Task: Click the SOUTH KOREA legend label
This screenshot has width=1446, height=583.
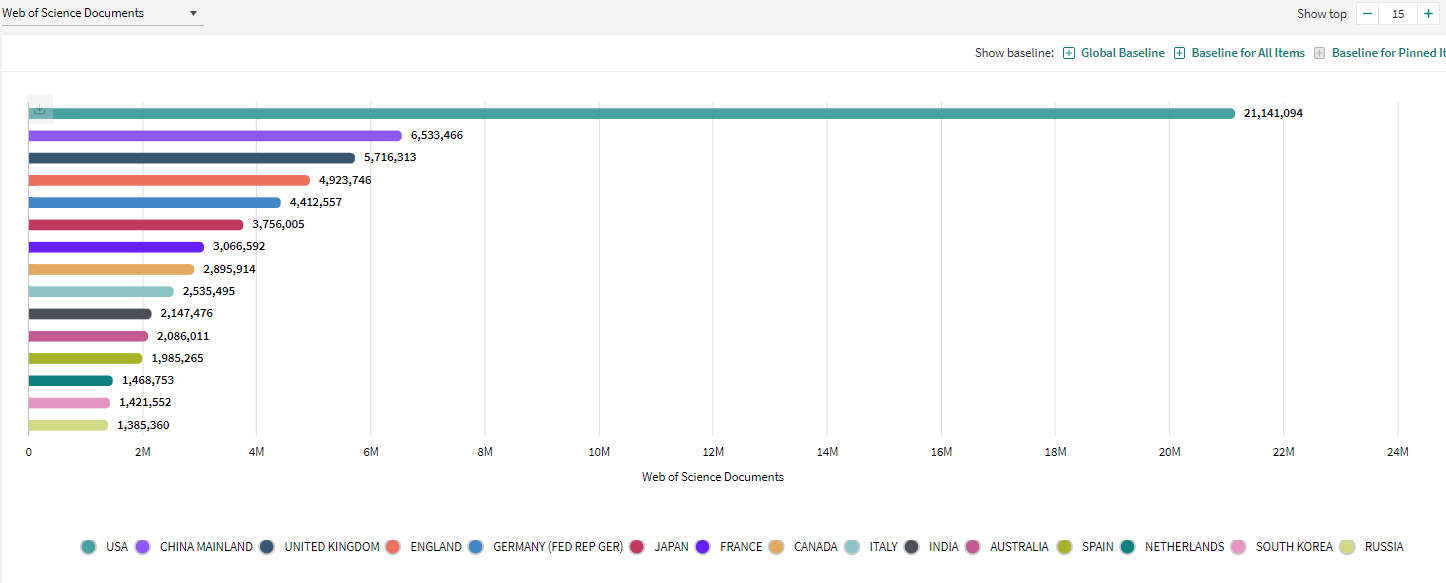Action: (1294, 547)
